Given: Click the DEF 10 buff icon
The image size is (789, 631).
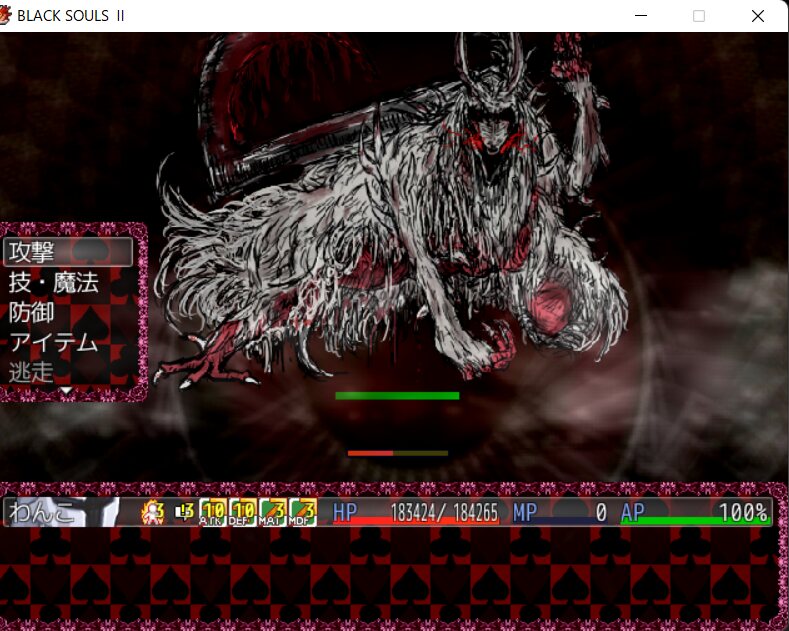Looking at the screenshot, I should tap(243, 512).
